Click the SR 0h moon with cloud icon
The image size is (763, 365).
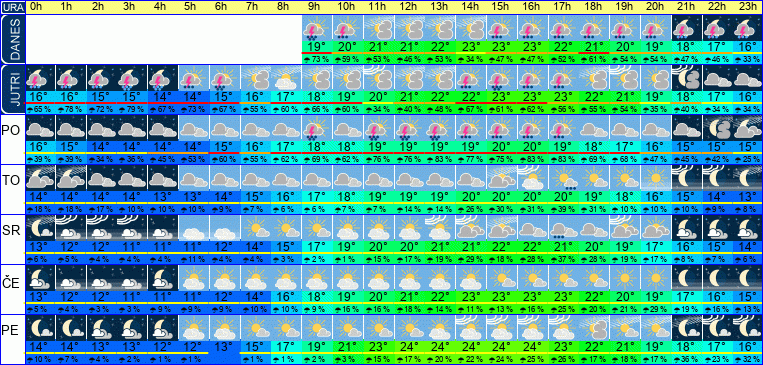(x=39, y=228)
